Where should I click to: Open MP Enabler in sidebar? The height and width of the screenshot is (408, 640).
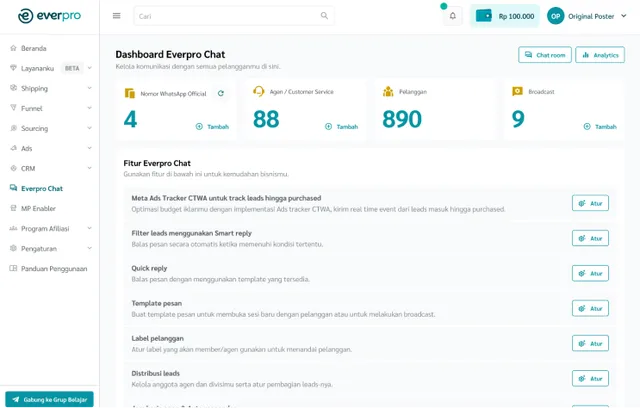click(x=39, y=208)
